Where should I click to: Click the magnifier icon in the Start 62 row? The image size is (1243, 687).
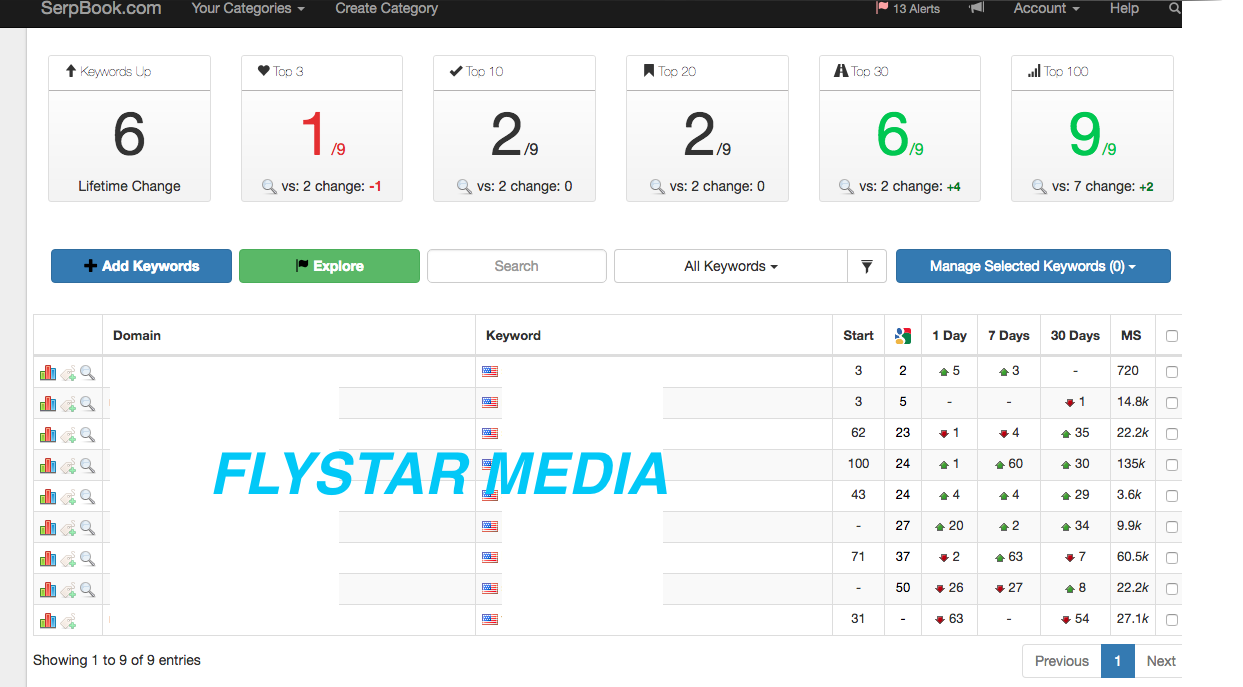pos(88,435)
